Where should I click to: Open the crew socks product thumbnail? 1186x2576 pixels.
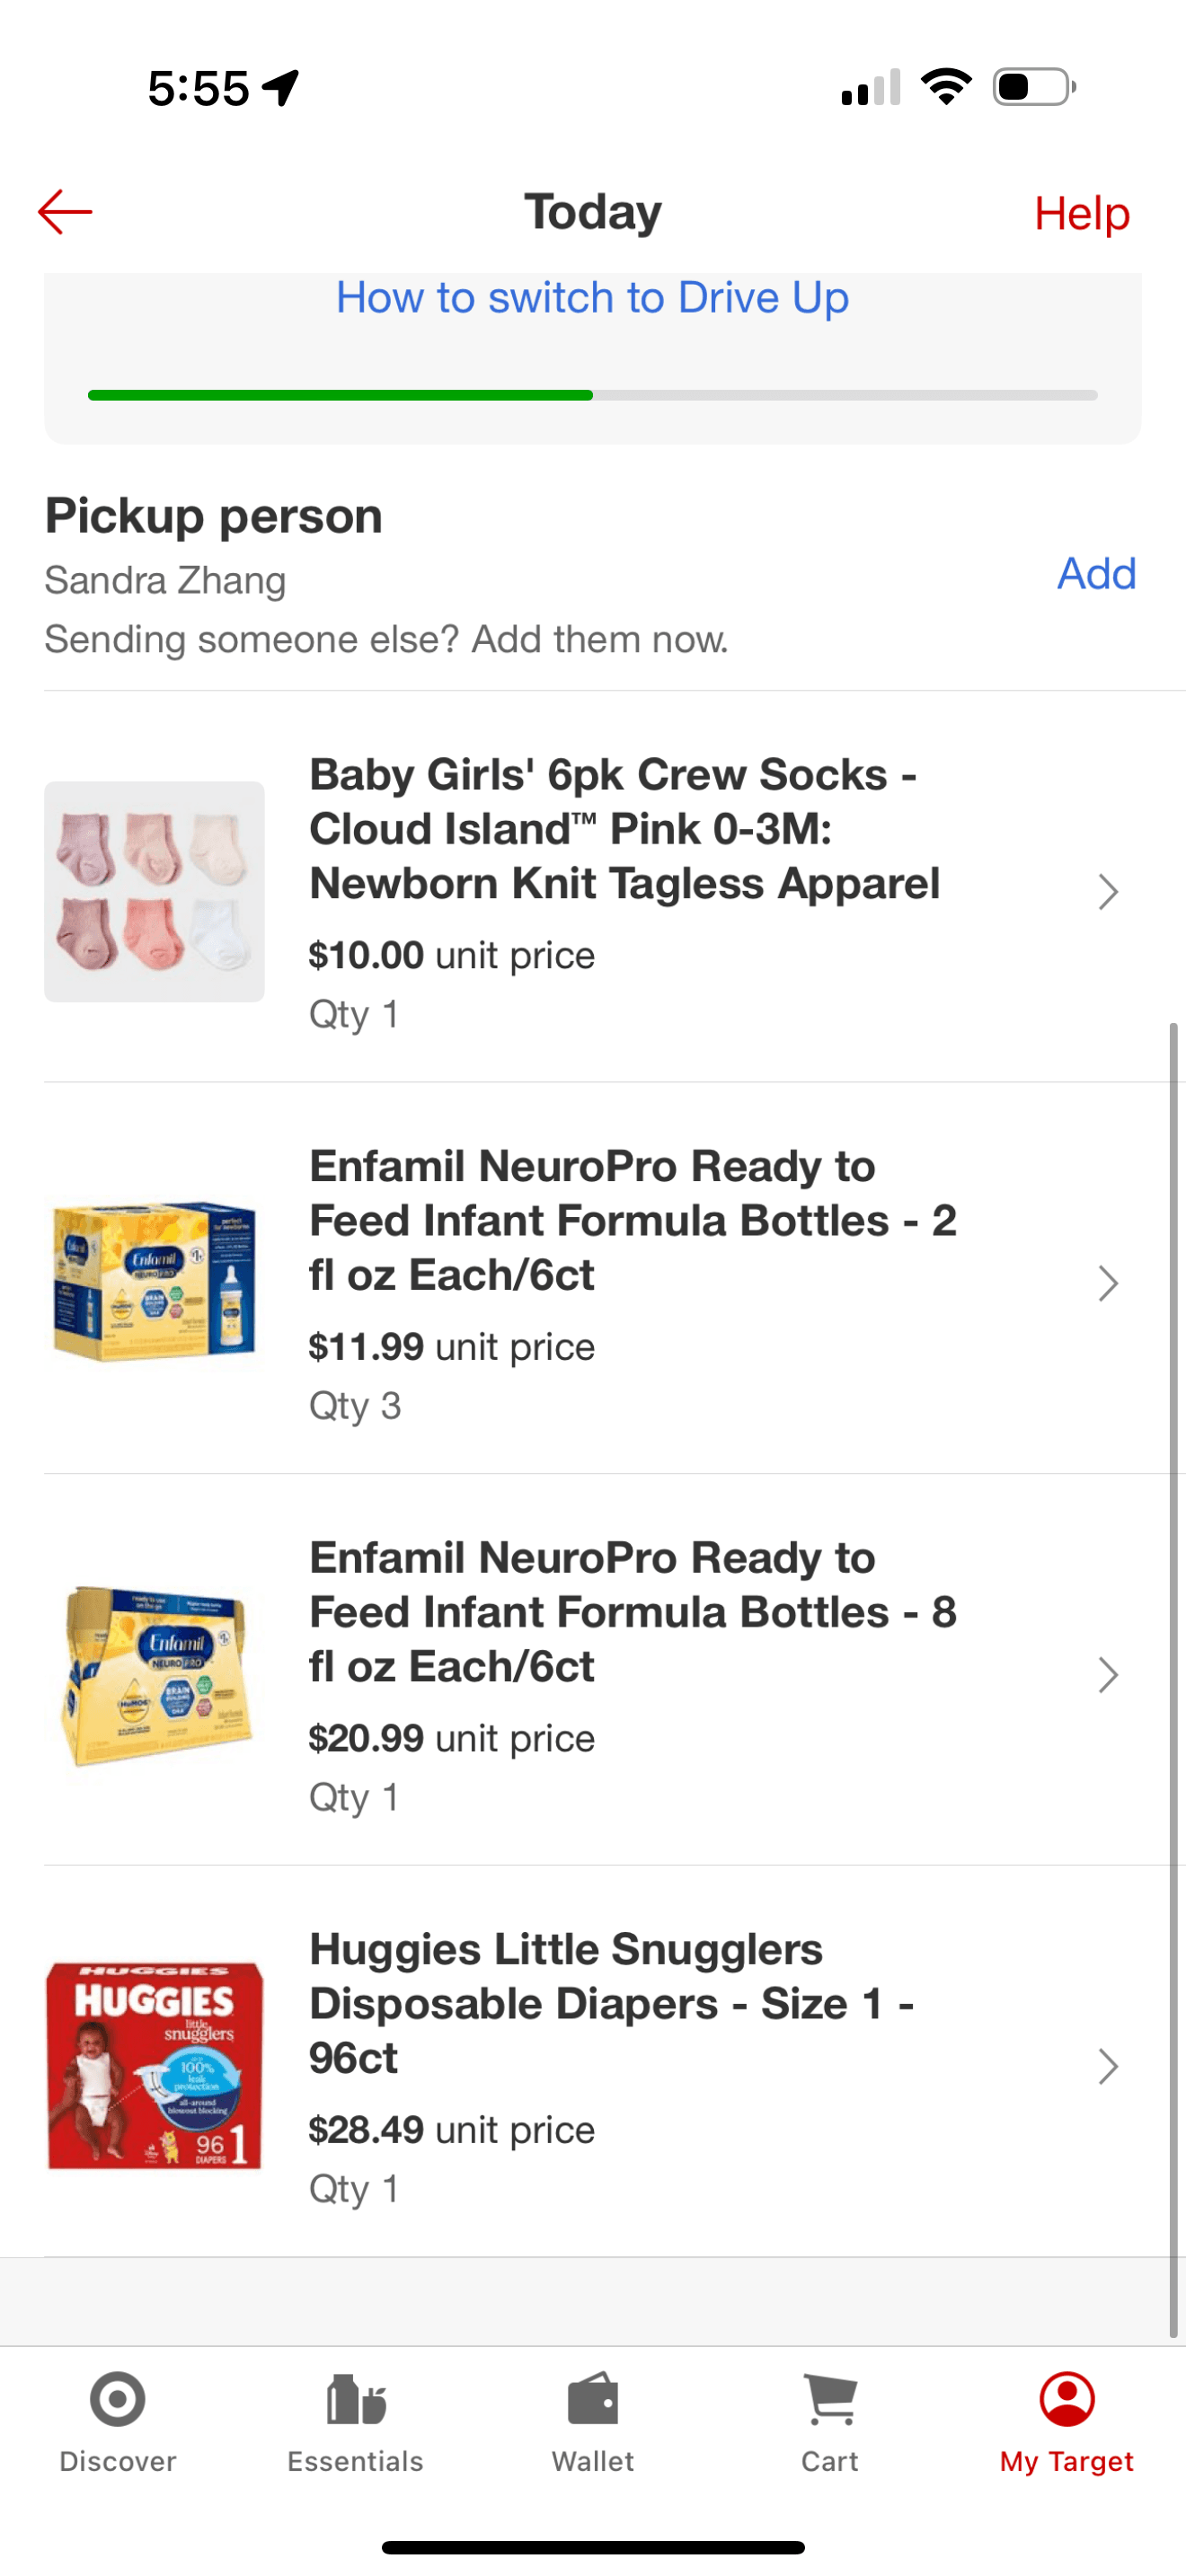pos(154,891)
